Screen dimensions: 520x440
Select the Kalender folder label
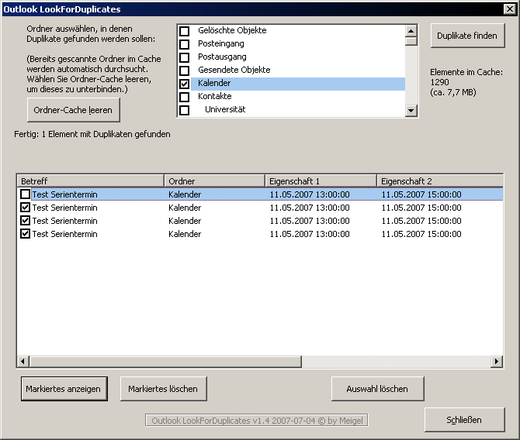[214, 83]
